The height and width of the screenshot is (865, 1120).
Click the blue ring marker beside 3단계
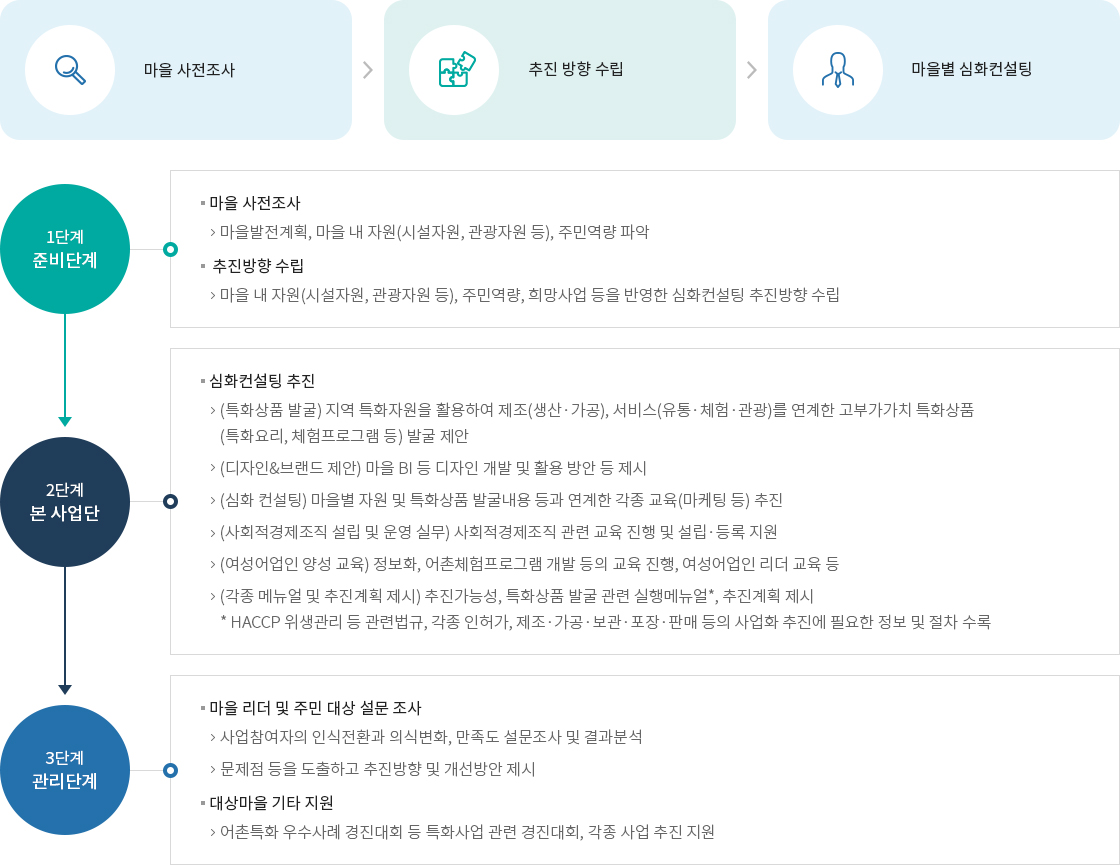(x=170, y=770)
